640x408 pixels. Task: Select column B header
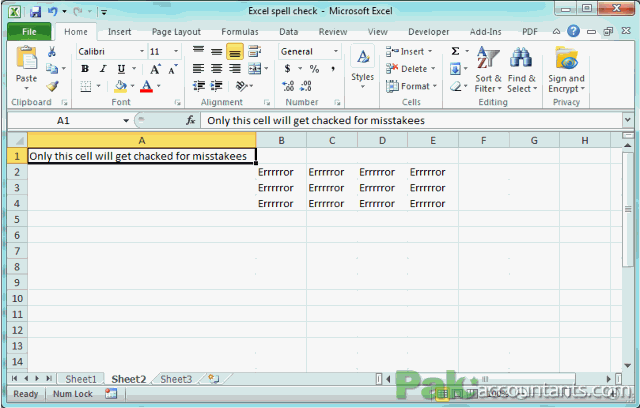[x=281, y=140]
